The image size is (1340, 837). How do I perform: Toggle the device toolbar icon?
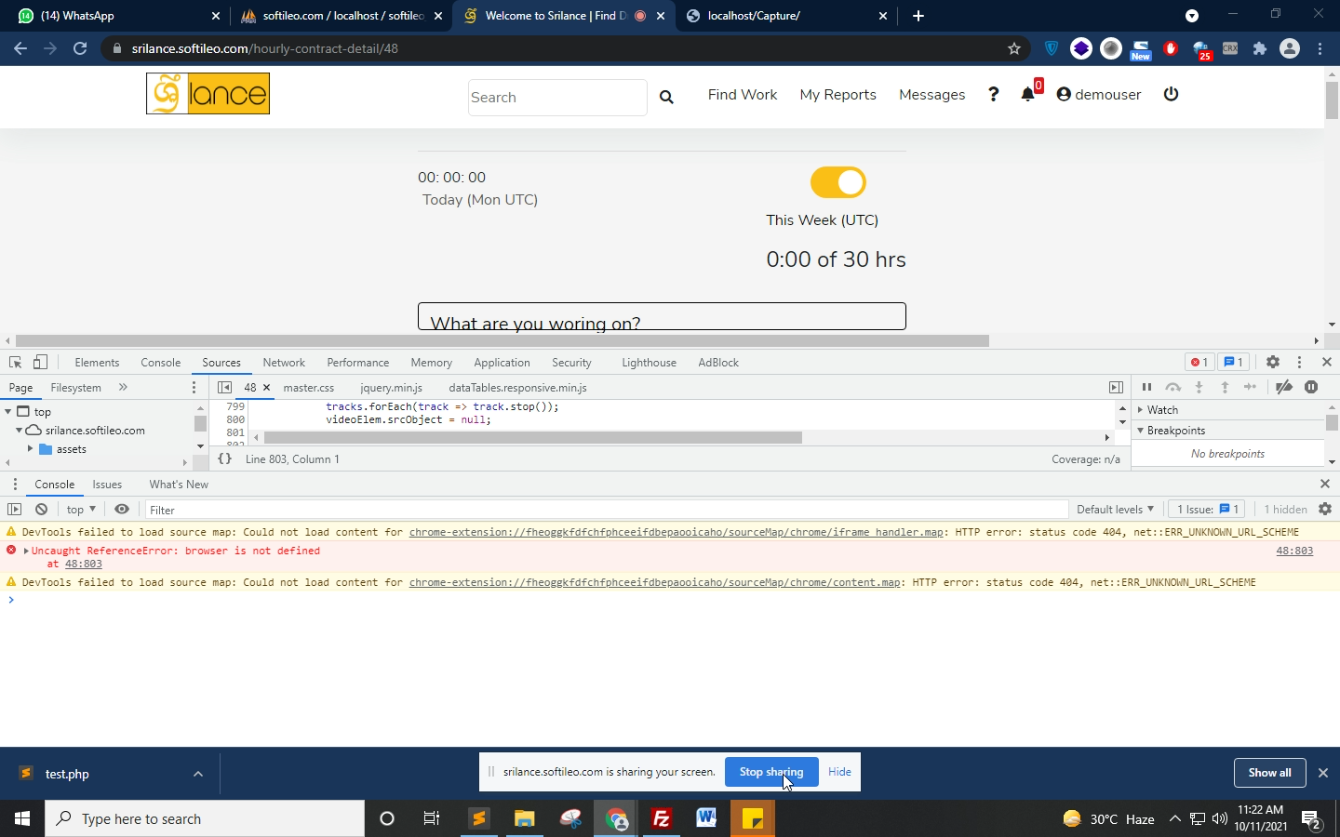(x=40, y=362)
